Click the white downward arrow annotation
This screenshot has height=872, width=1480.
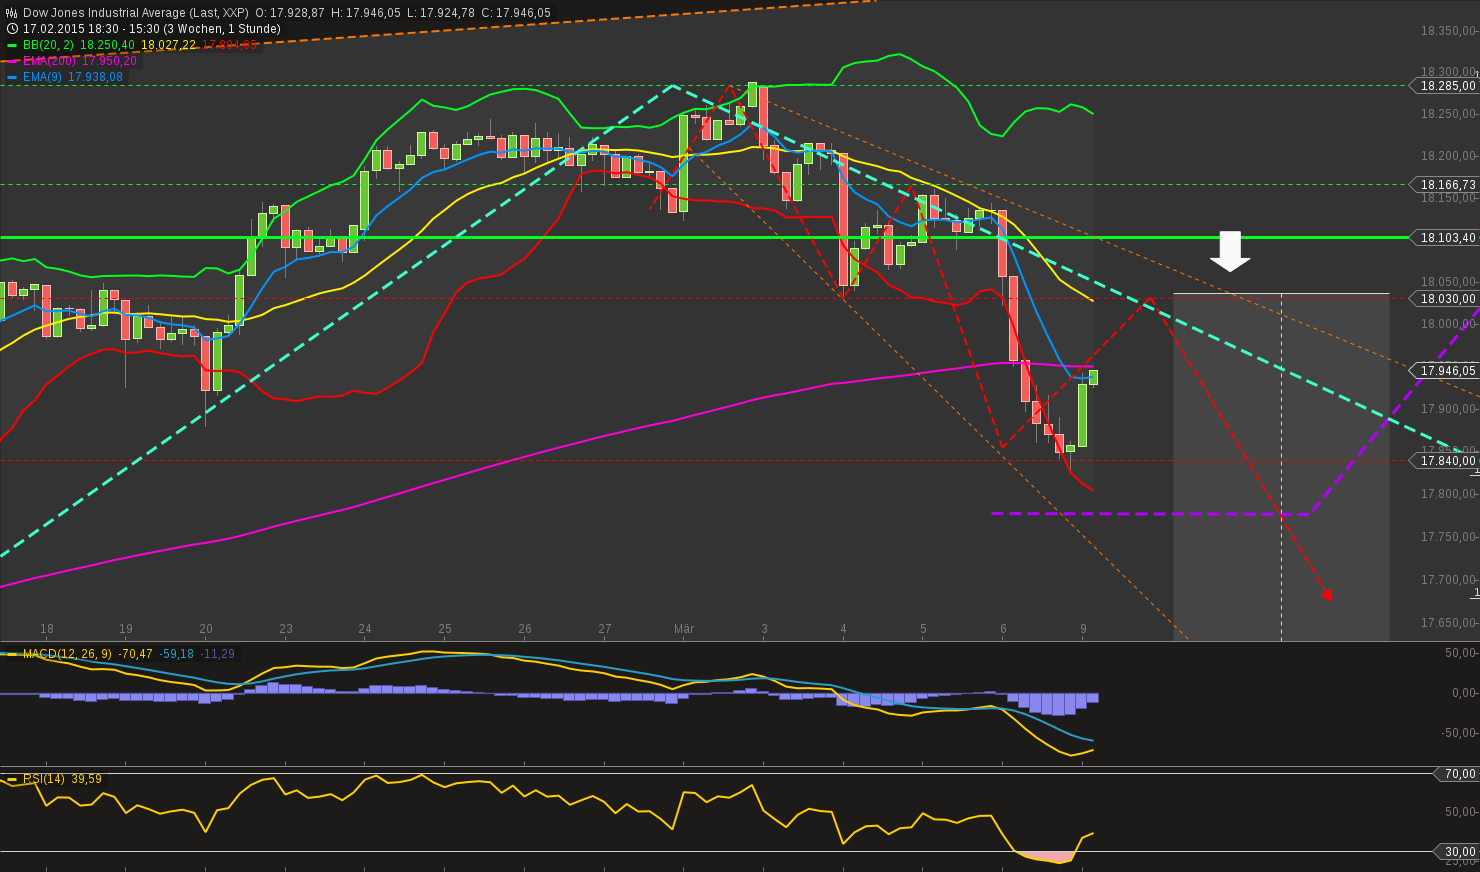(1230, 252)
